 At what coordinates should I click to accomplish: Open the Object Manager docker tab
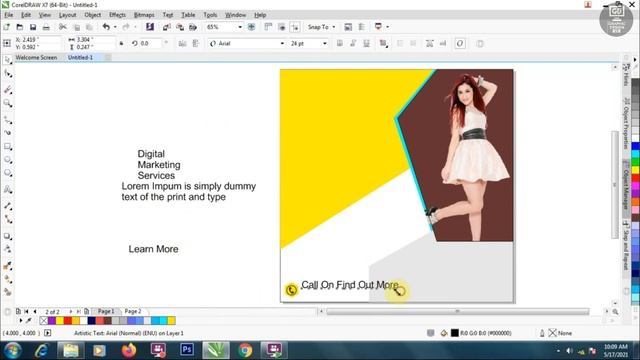[x=626, y=185]
